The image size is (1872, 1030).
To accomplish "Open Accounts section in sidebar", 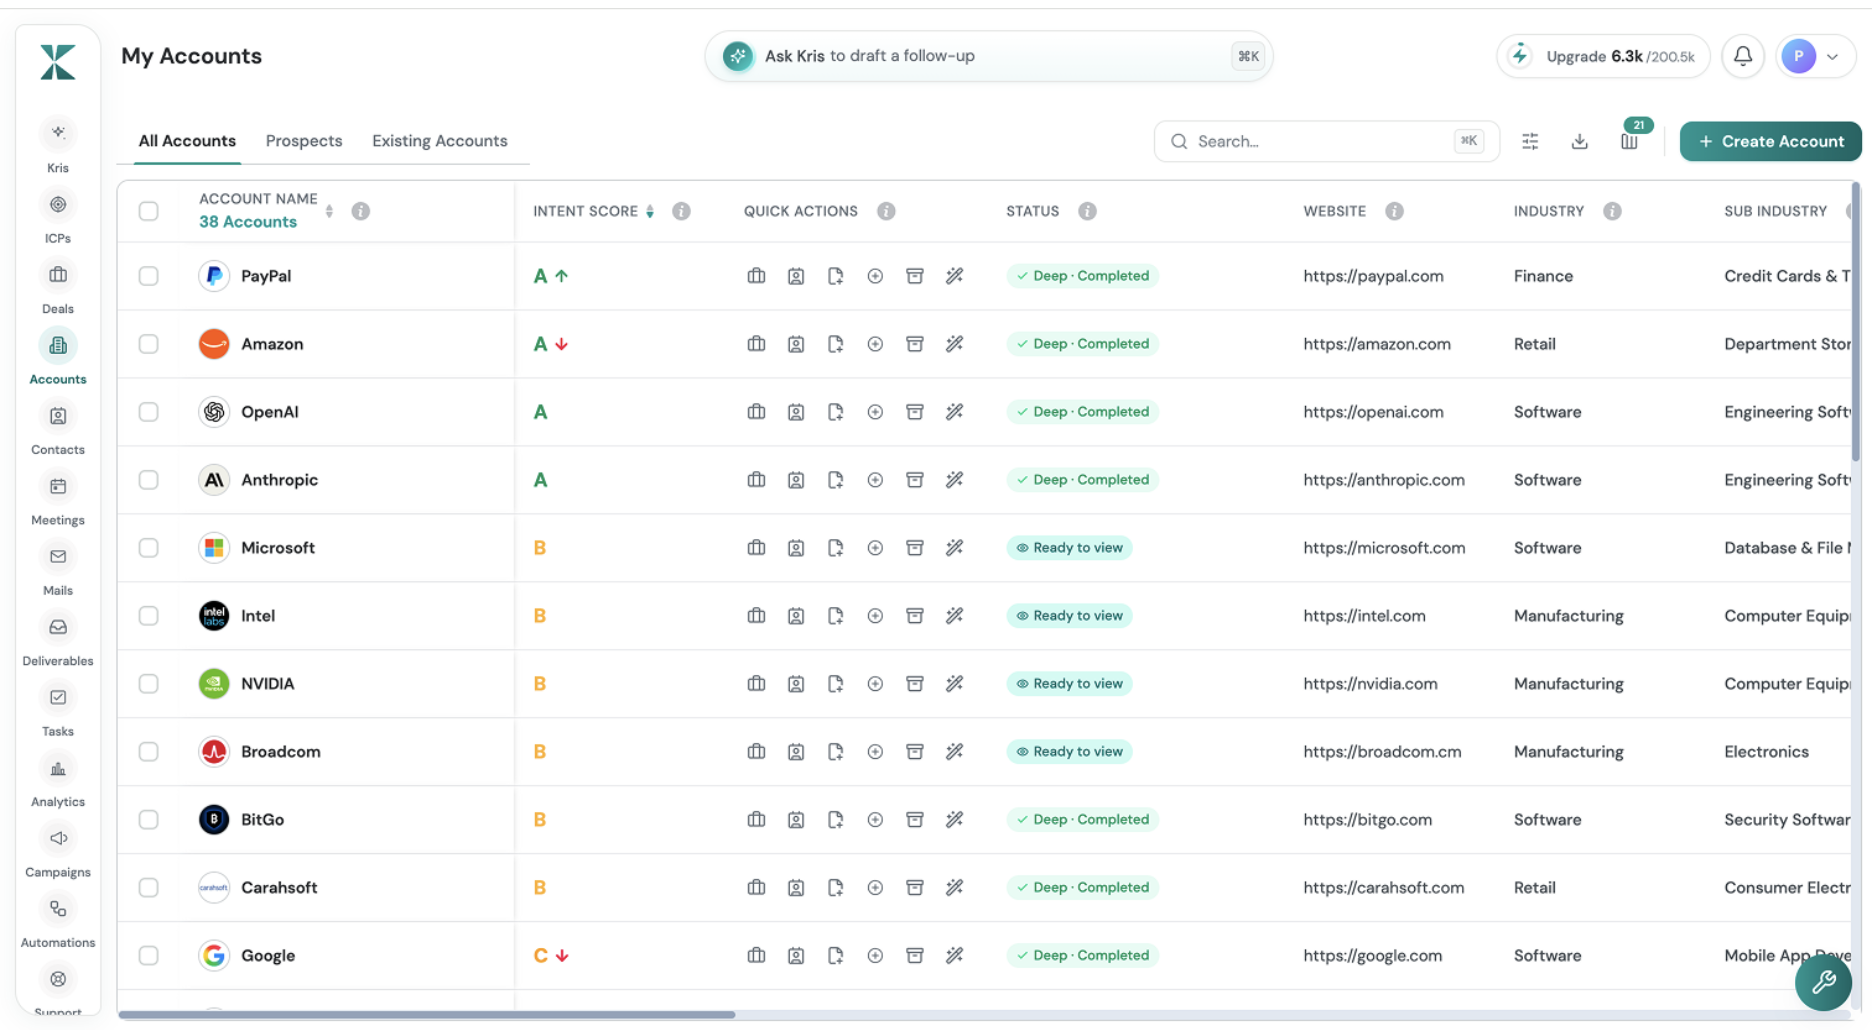I will click(58, 357).
